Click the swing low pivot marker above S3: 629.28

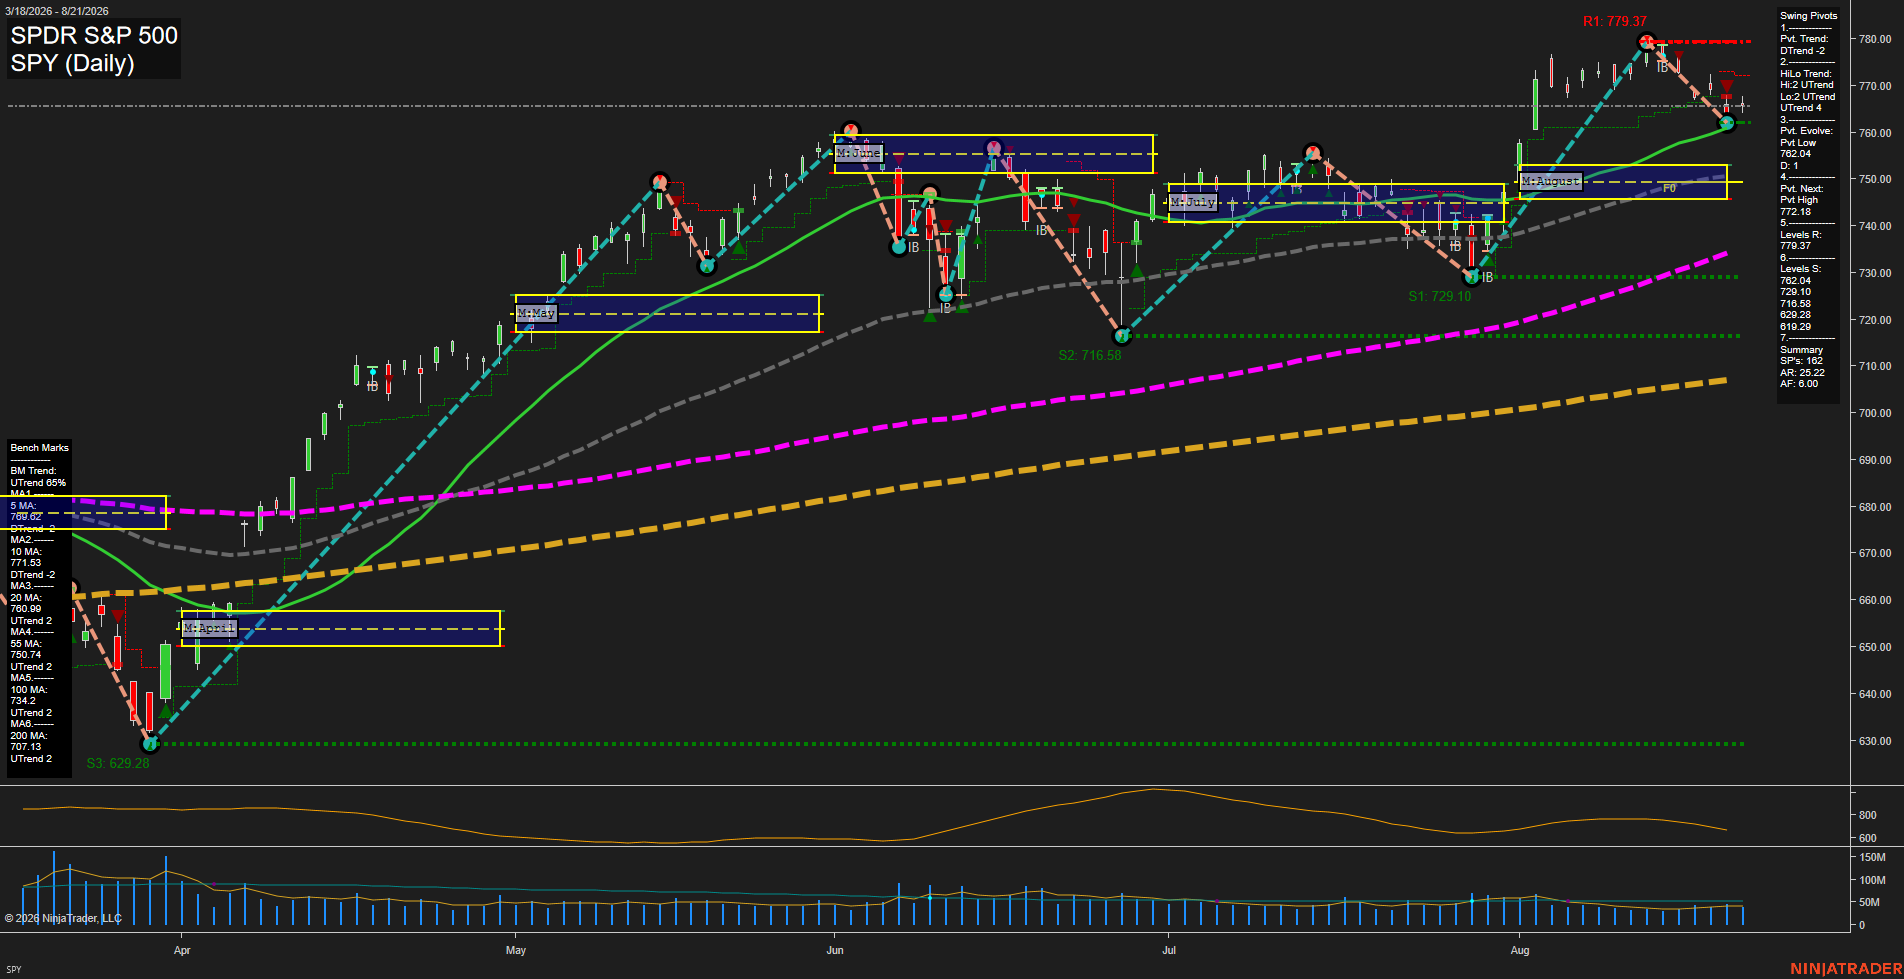[x=149, y=744]
